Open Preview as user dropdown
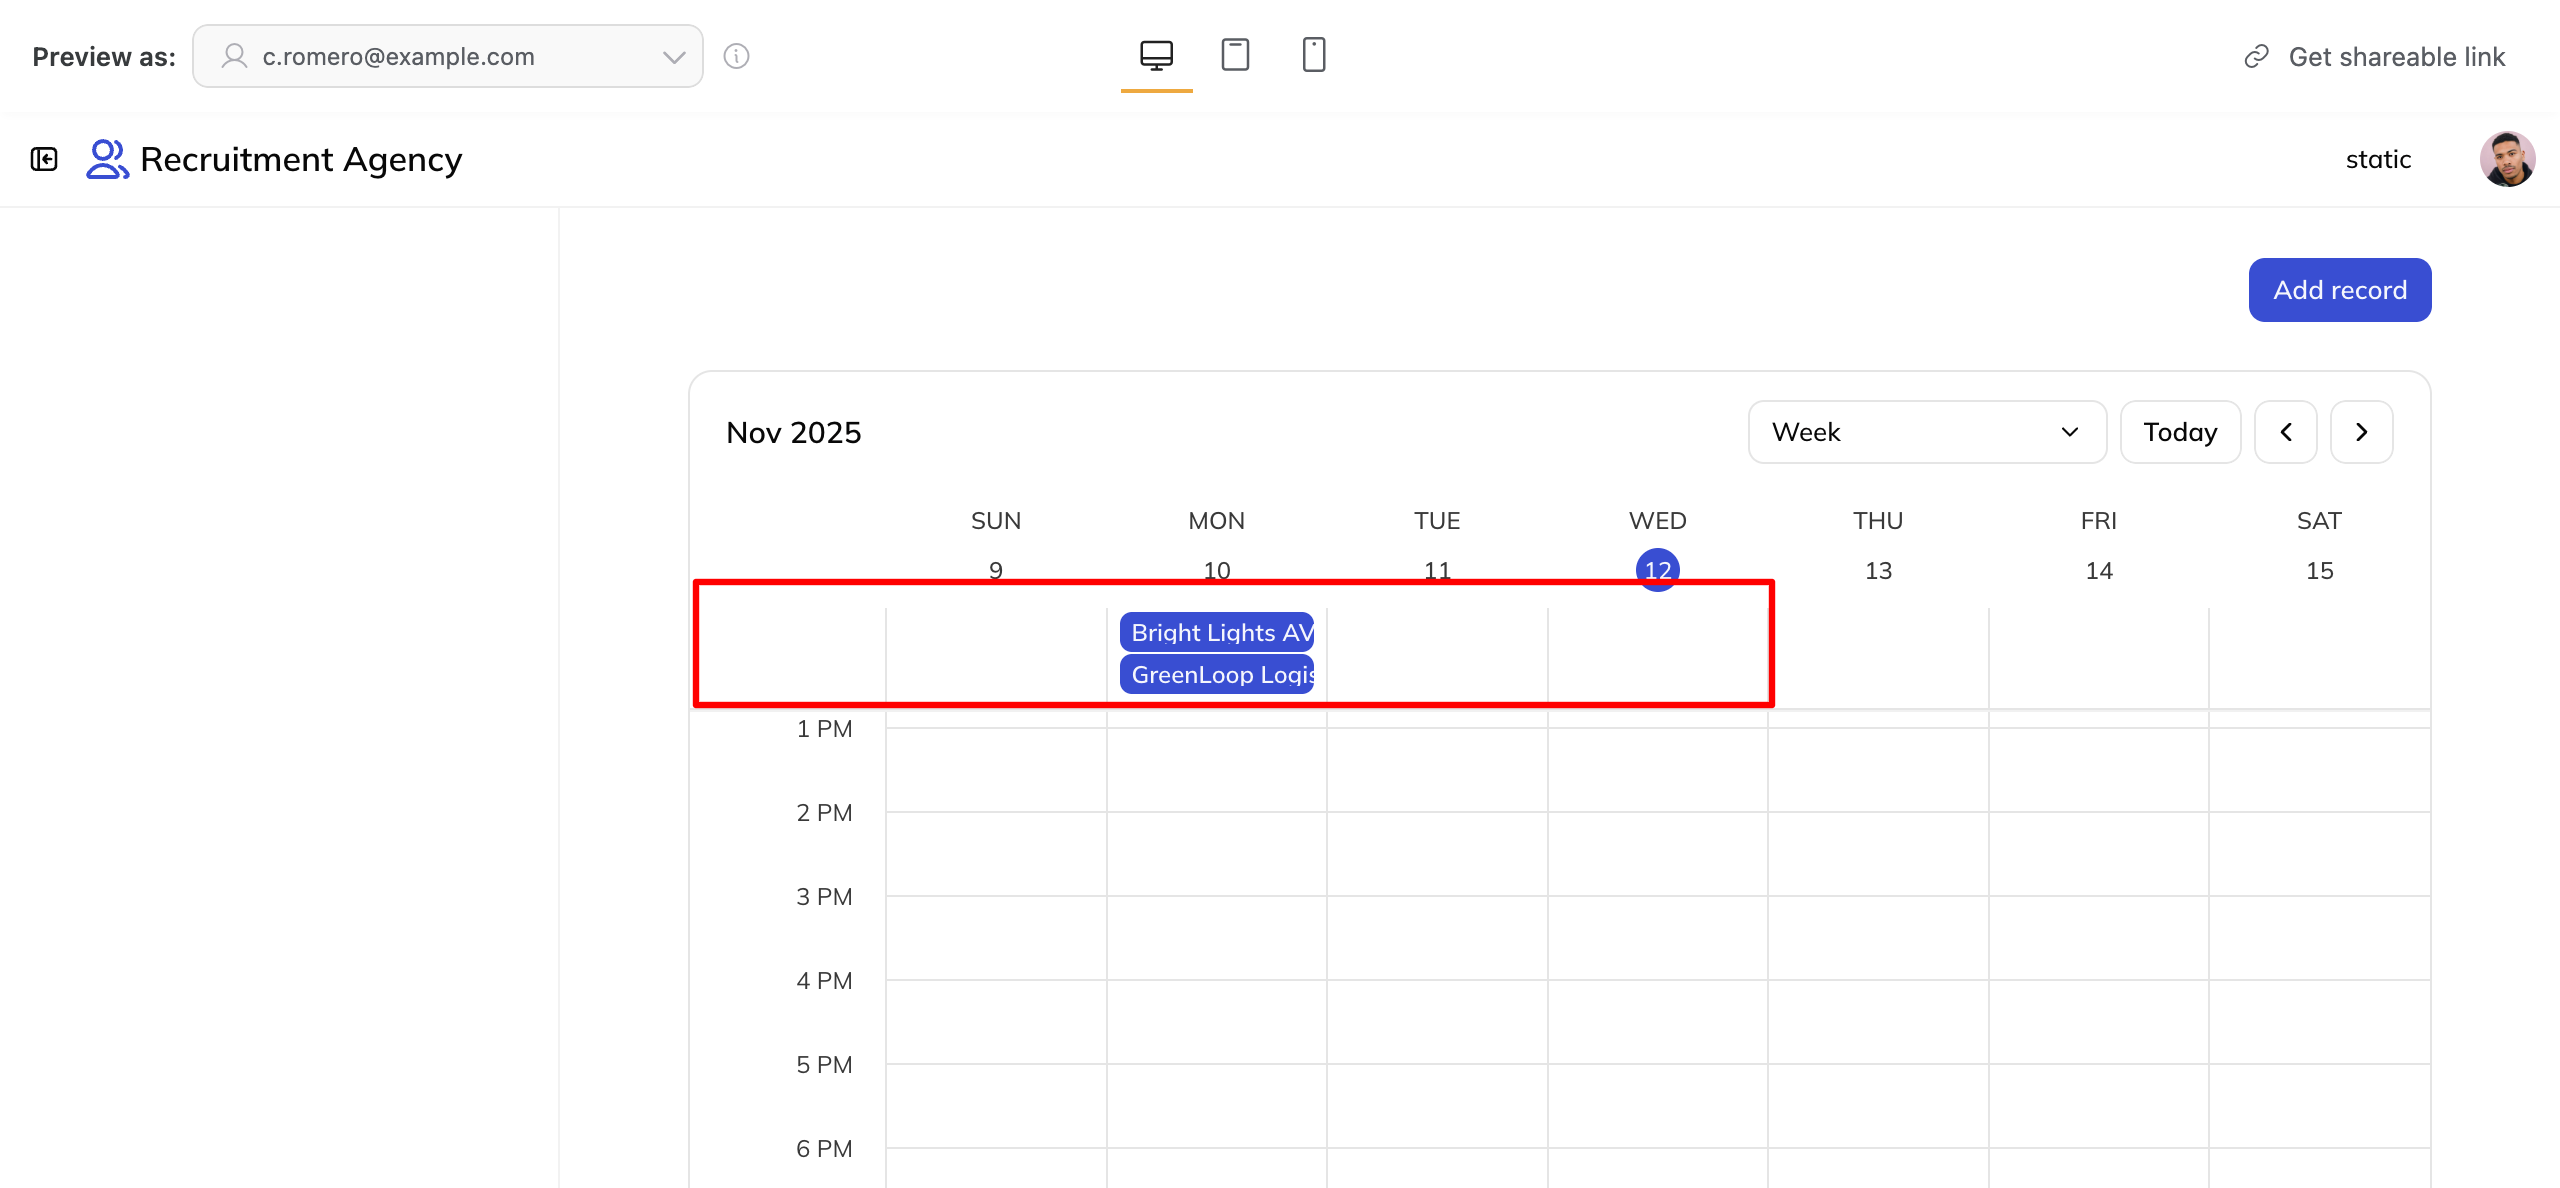Viewport: 2560px width, 1188px height. pos(447,56)
